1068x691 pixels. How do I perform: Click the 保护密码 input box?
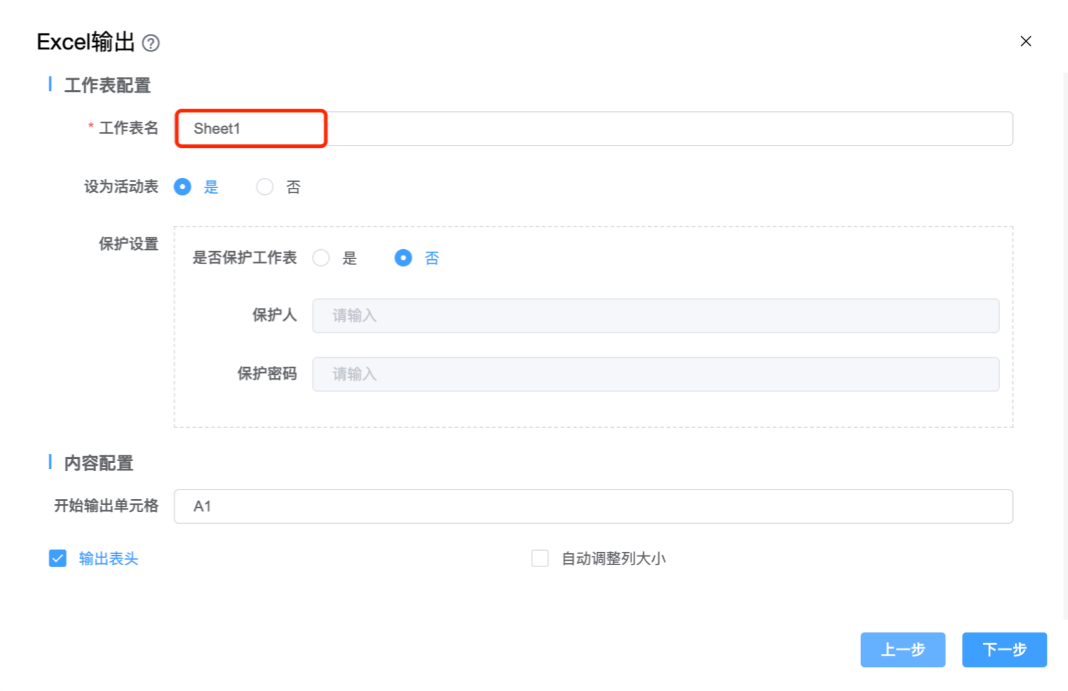(x=655, y=374)
